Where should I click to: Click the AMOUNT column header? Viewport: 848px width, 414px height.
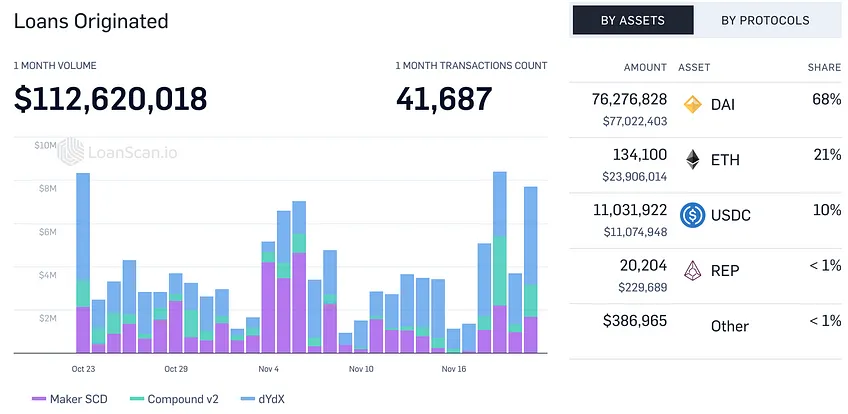(x=645, y=68)
